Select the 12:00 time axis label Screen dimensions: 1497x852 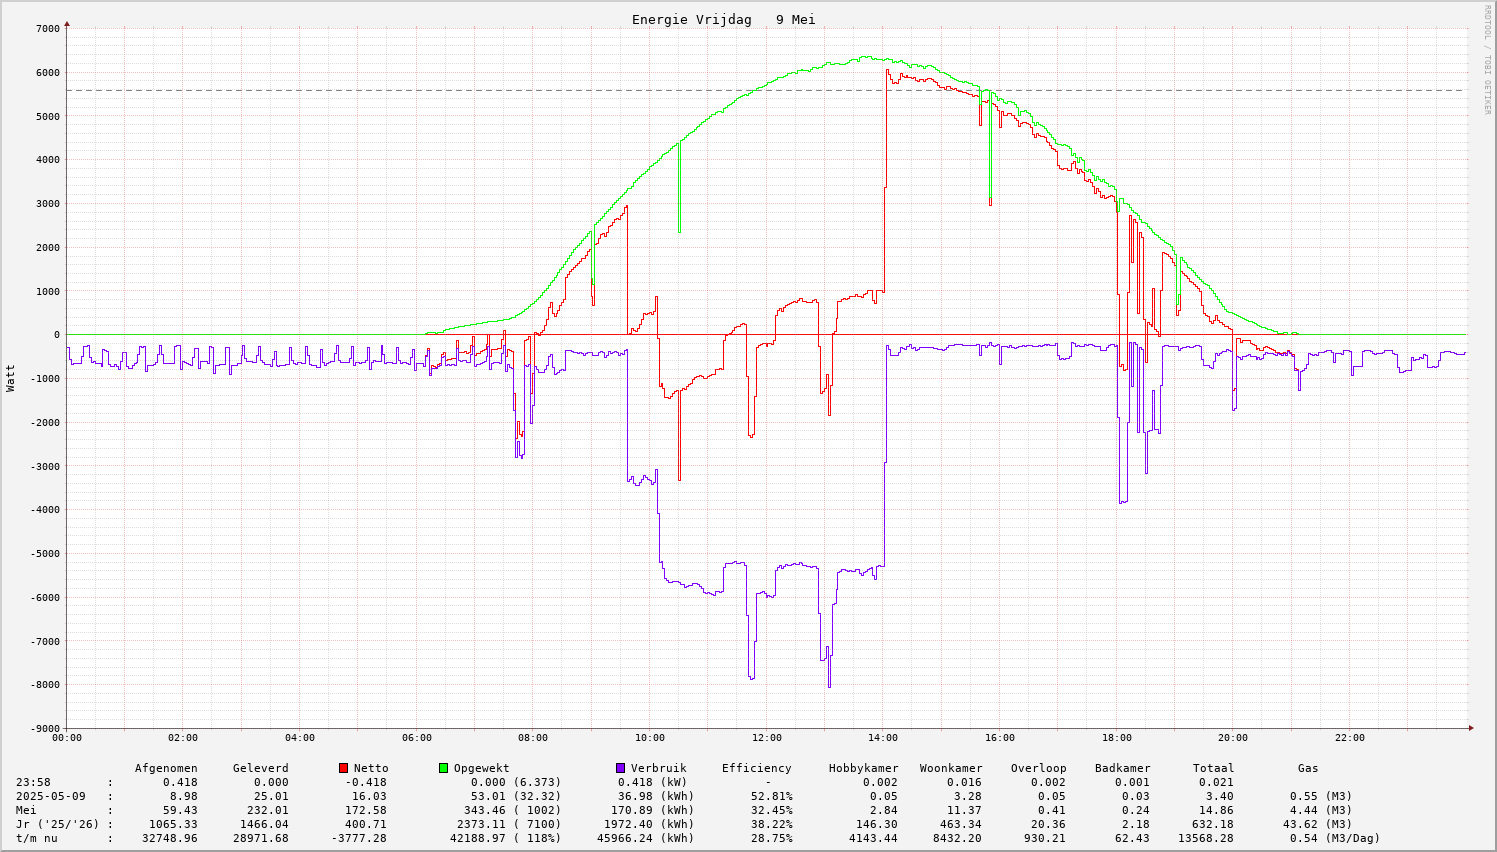pyautogui.click(x=766, y=738)
